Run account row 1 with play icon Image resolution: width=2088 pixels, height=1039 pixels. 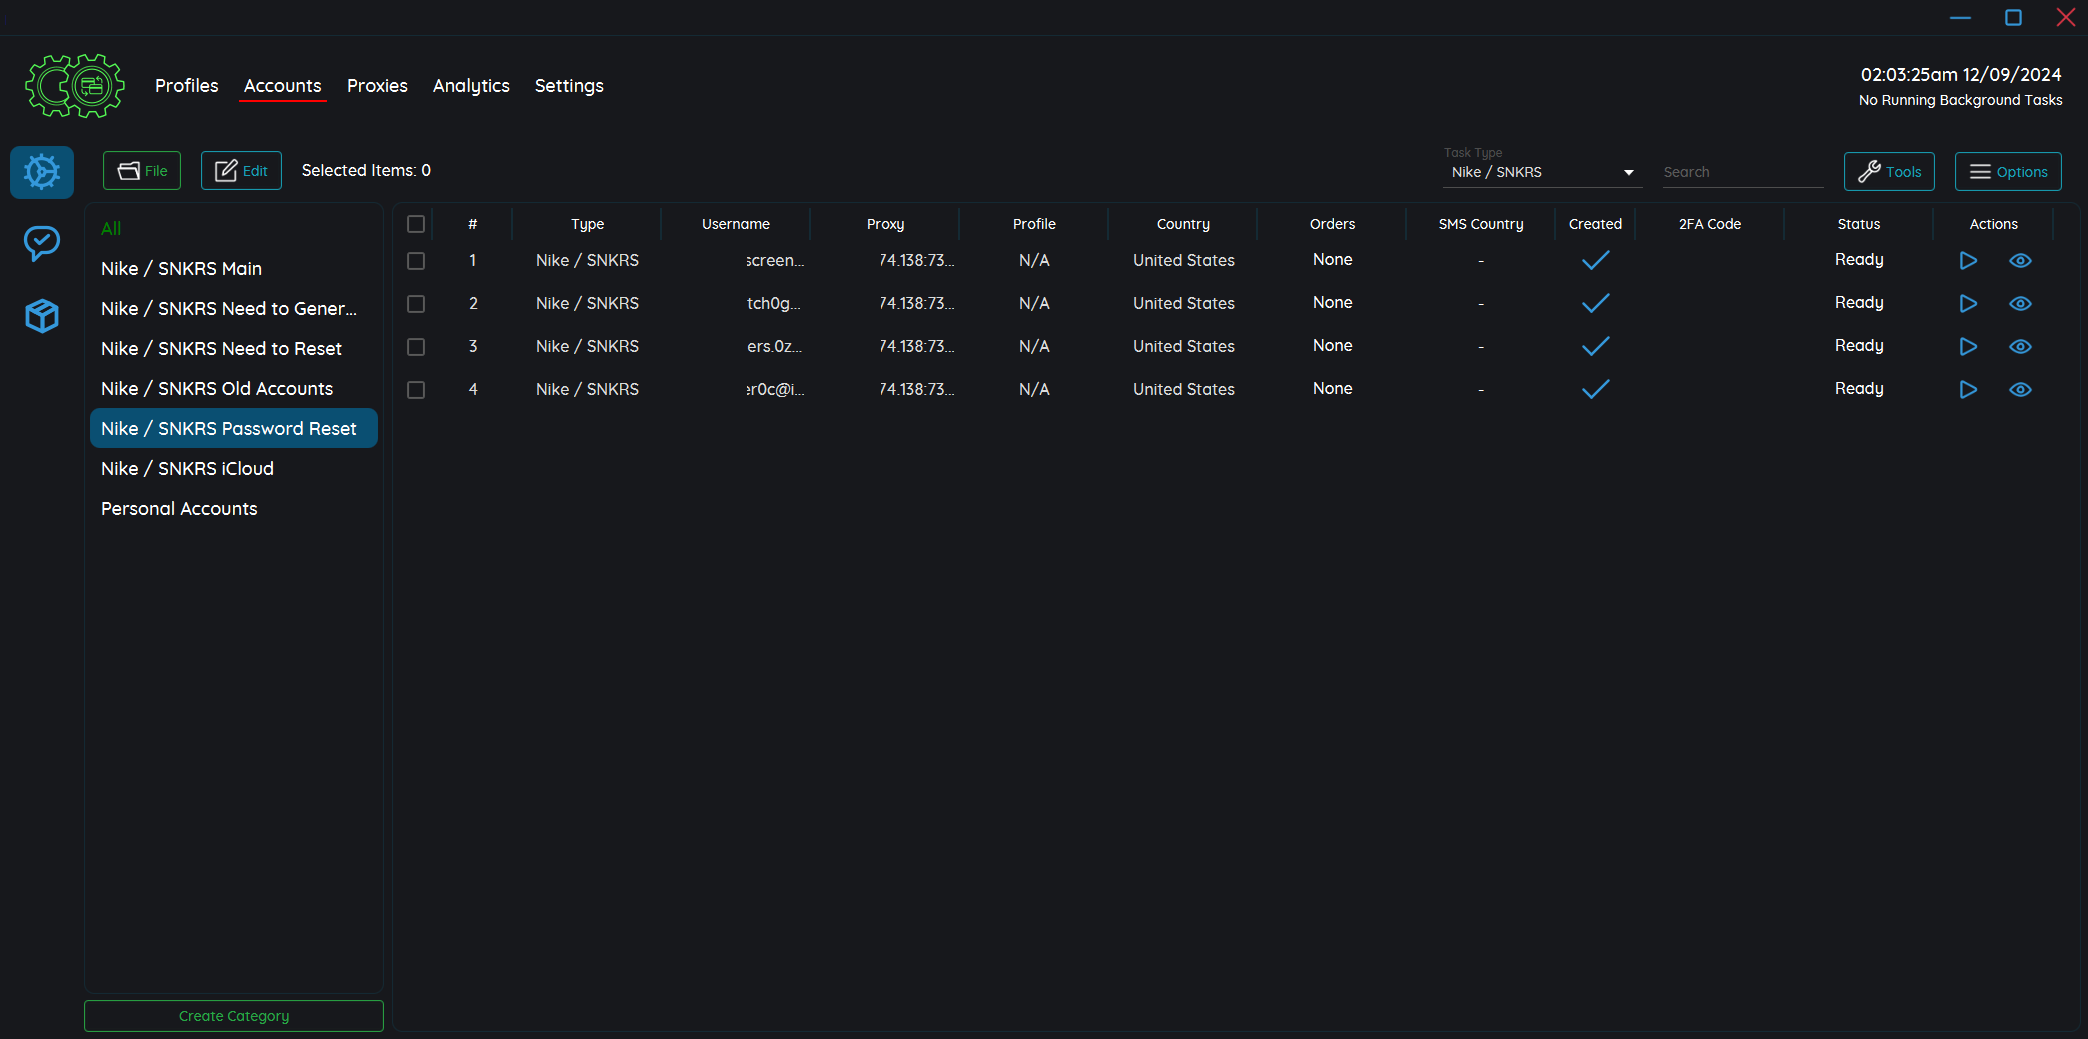pos(1967,261)
